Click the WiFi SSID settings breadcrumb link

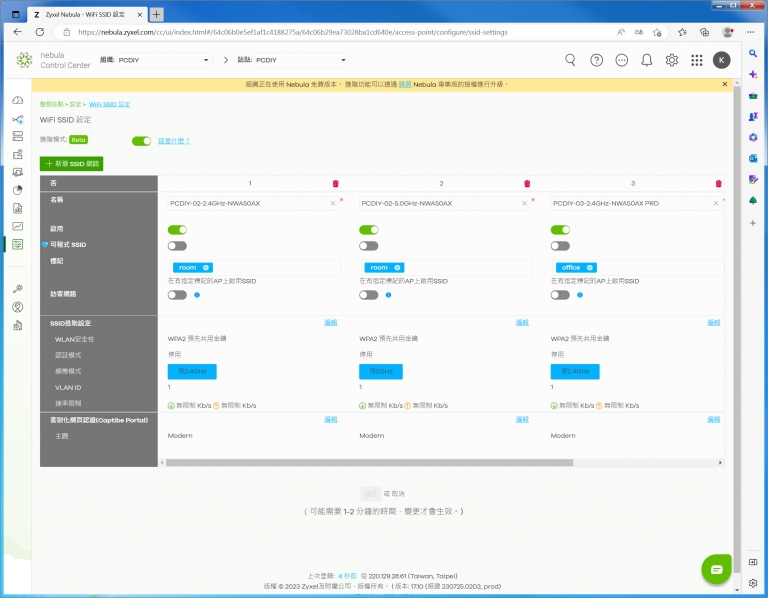point(109,104)
